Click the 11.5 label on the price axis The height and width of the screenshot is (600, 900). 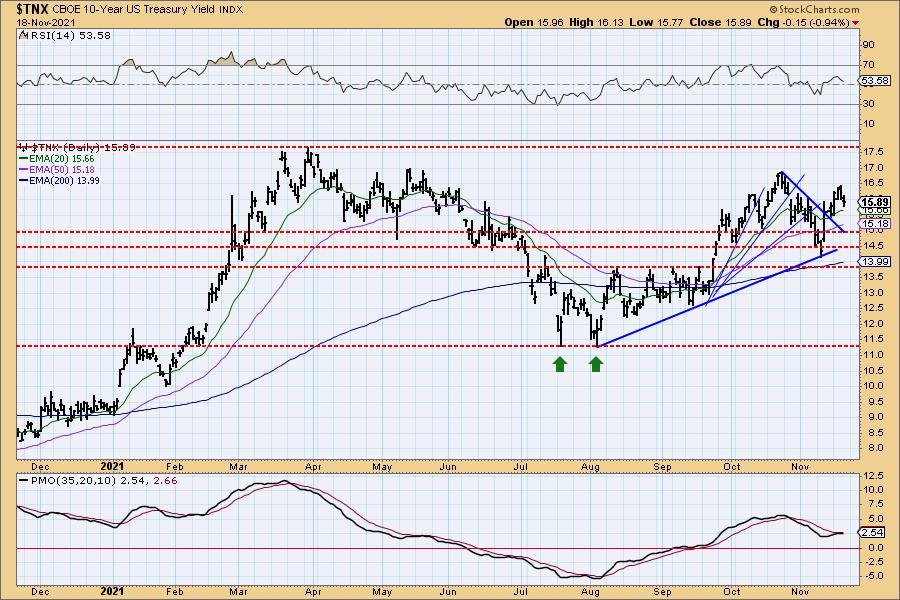(x=872, y=339)
